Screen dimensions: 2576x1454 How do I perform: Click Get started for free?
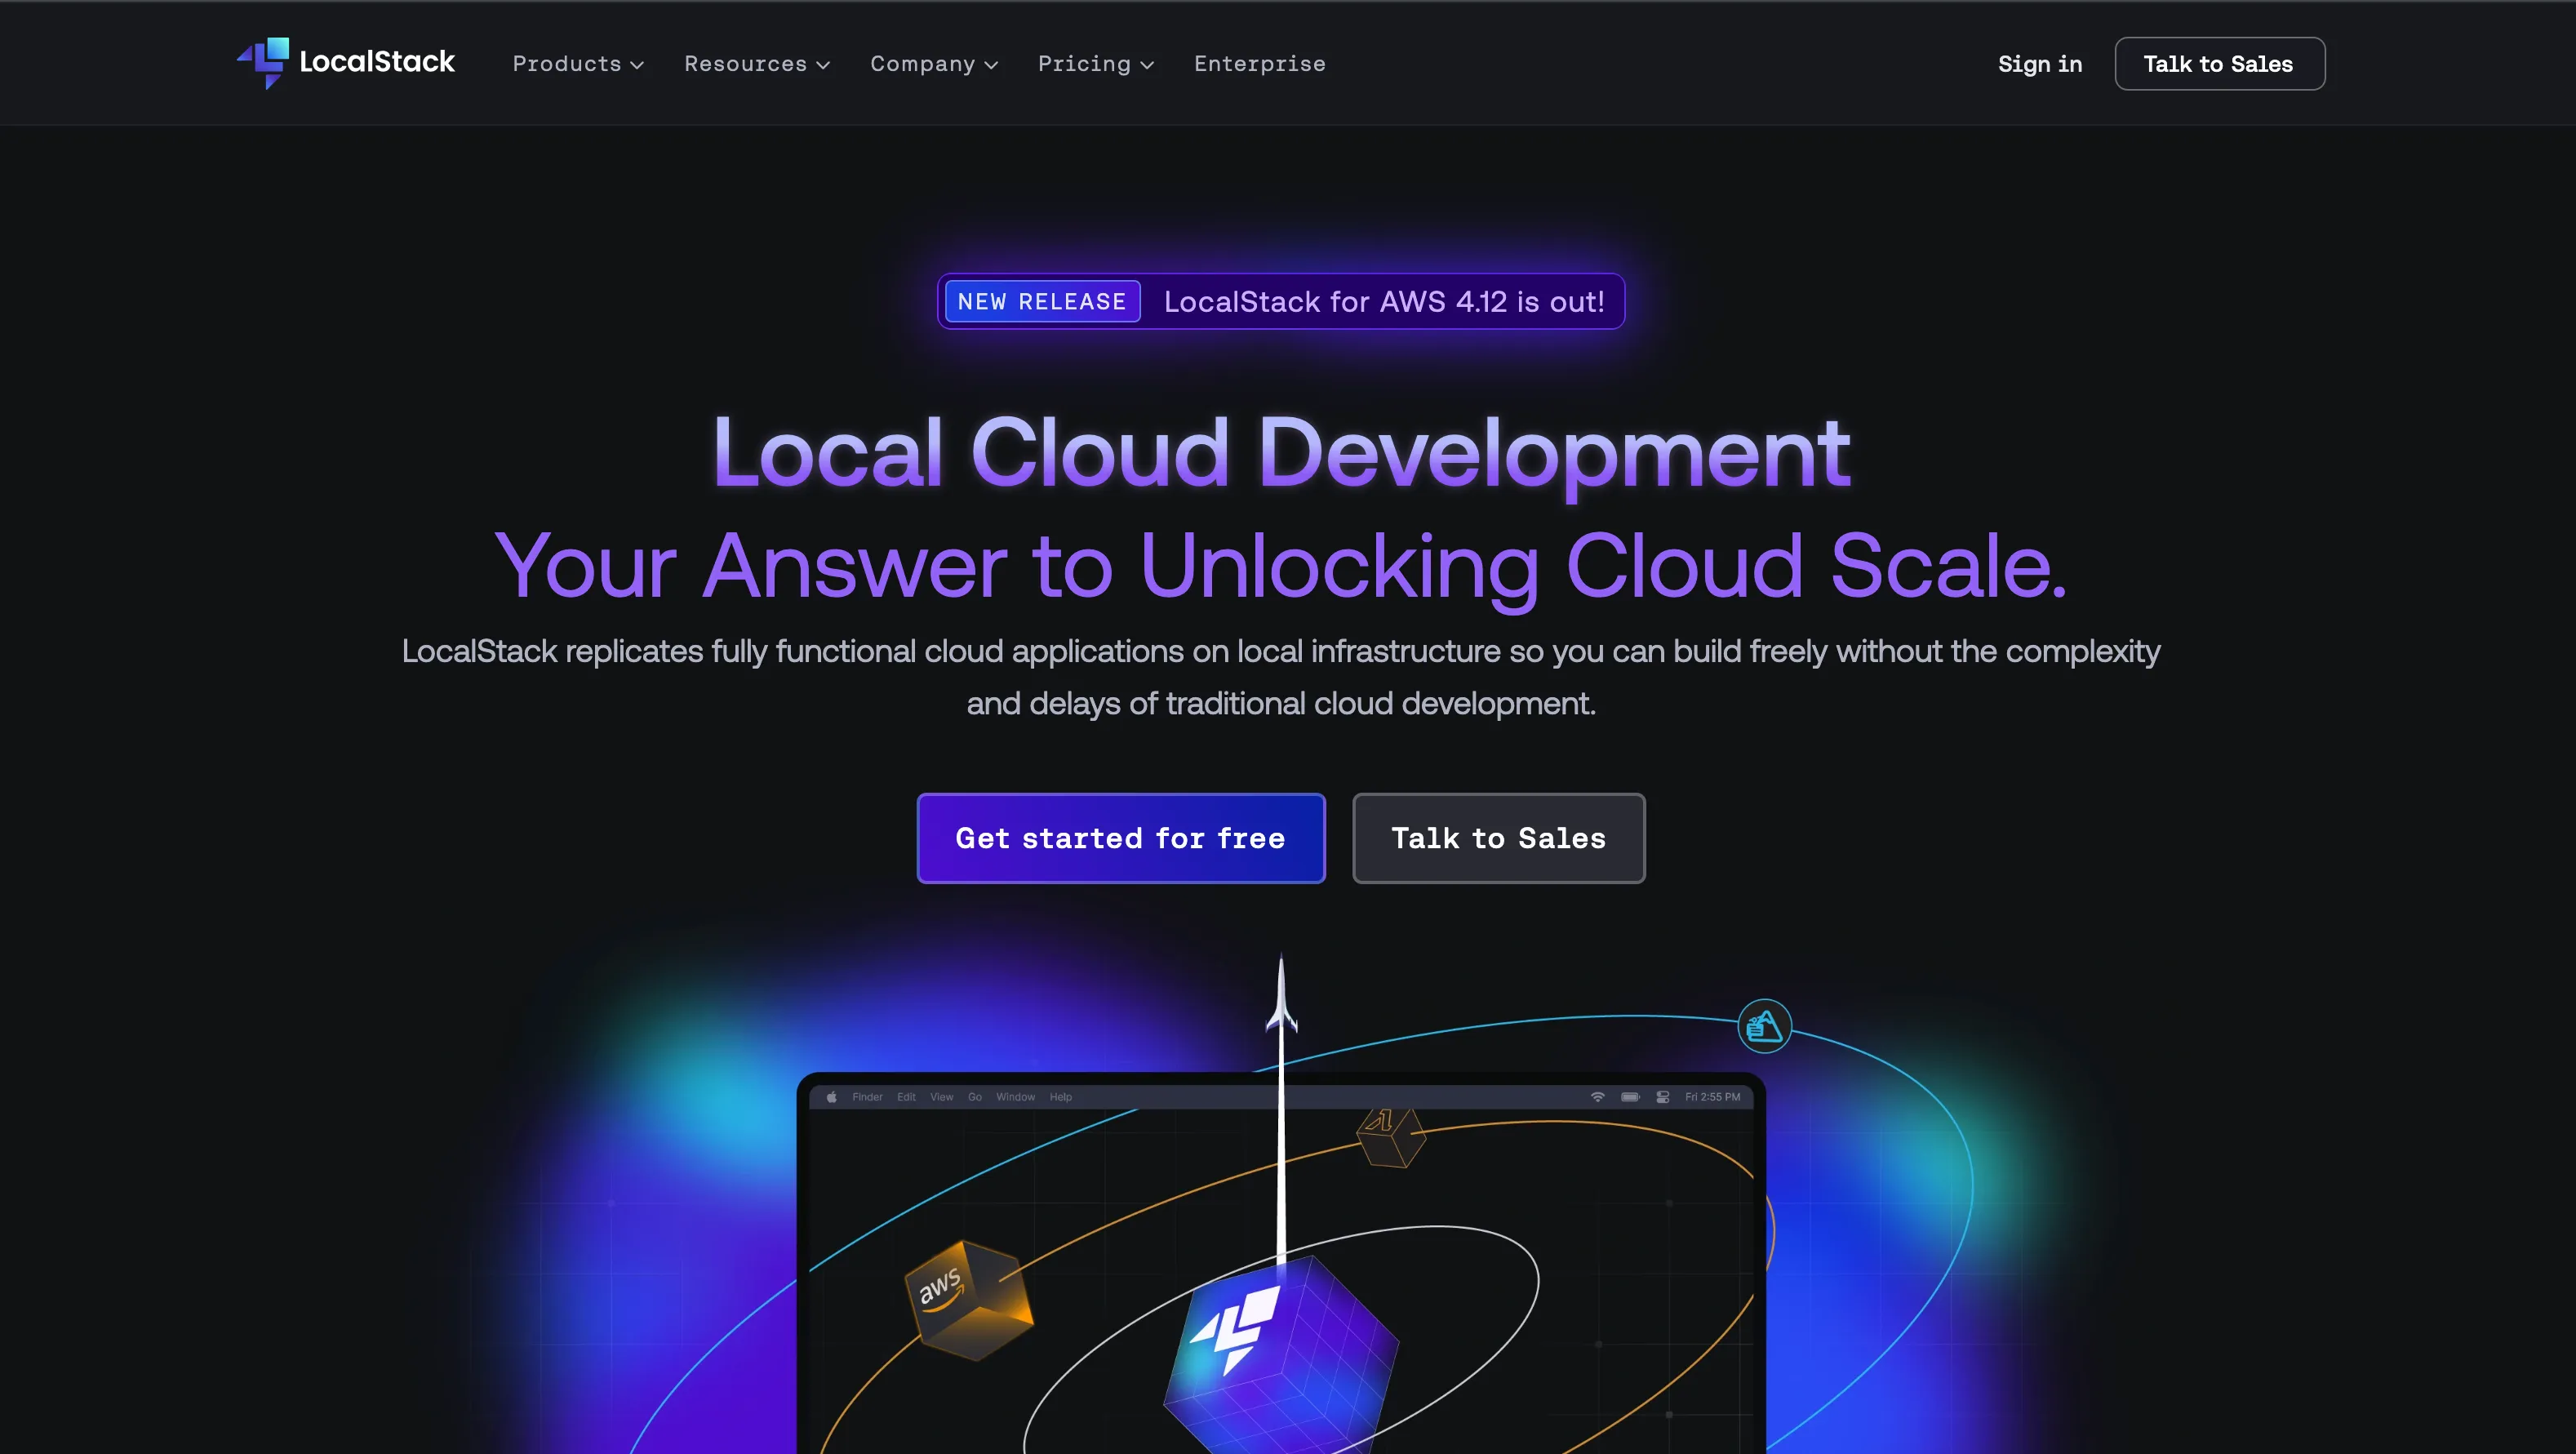pyautogui.click(x=1120, y=838)
